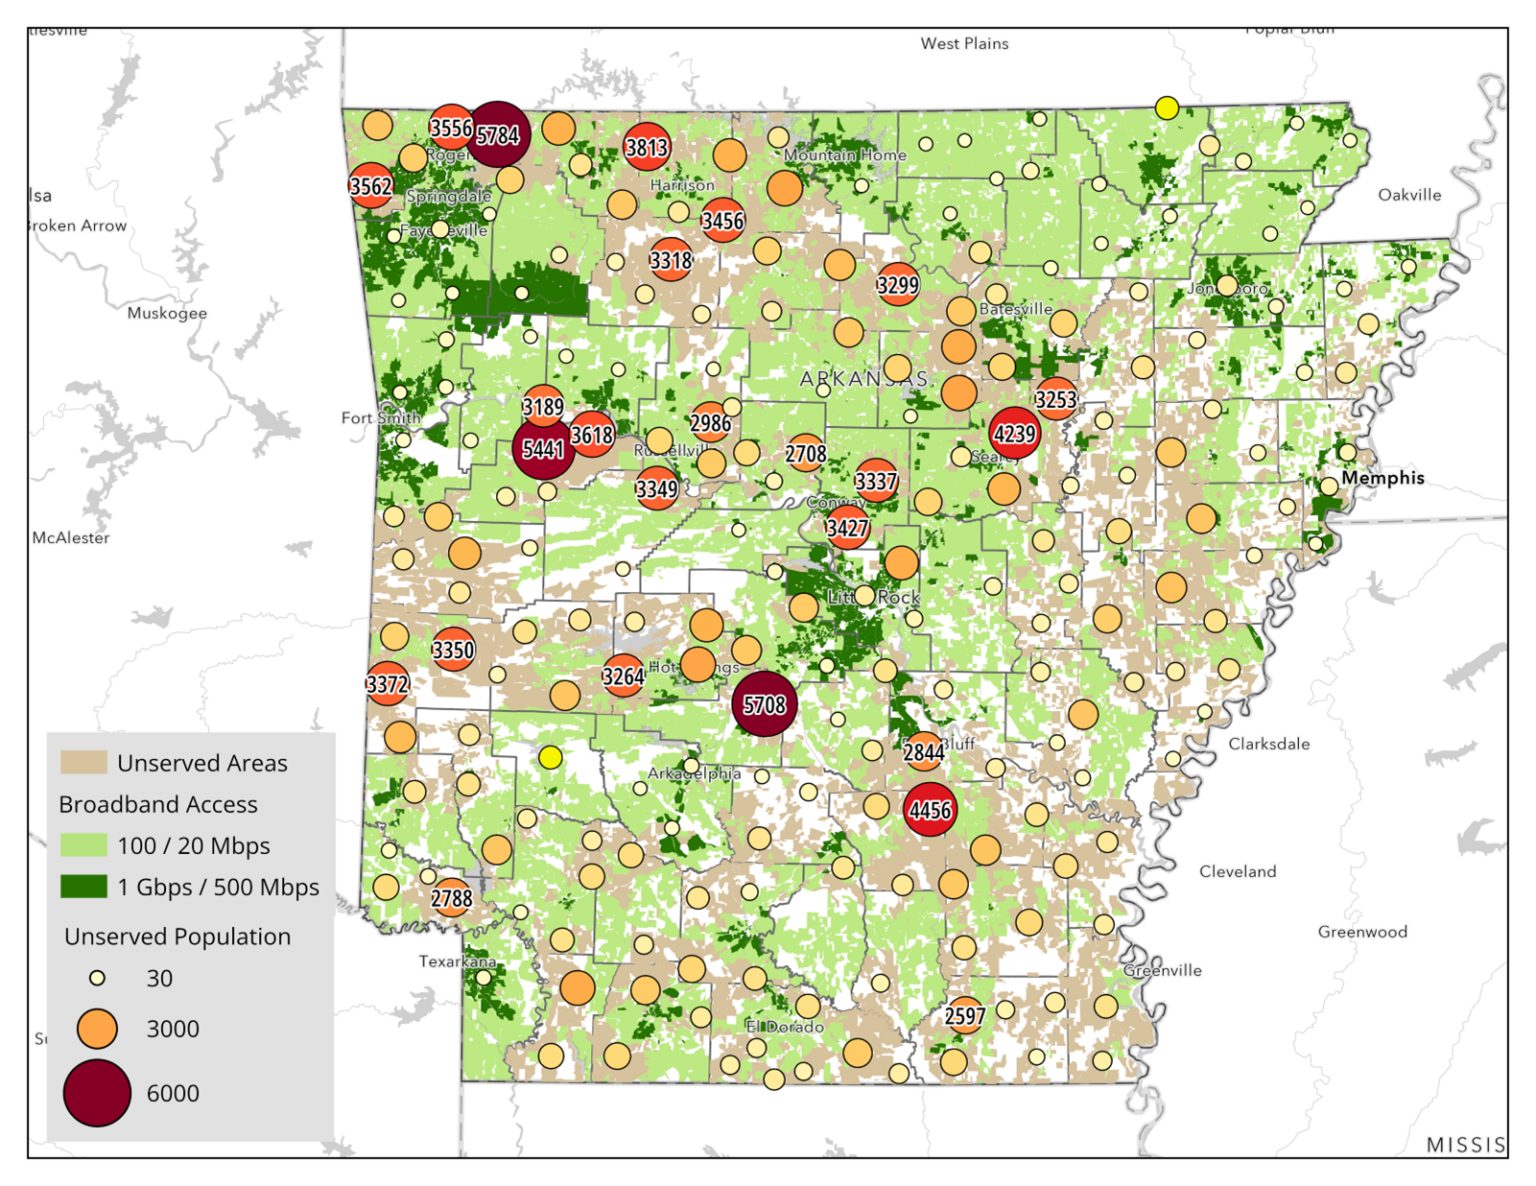Click the Little Rock city label
The height and width of the screenshot is (1186, 1536).
tap(874, 596)
